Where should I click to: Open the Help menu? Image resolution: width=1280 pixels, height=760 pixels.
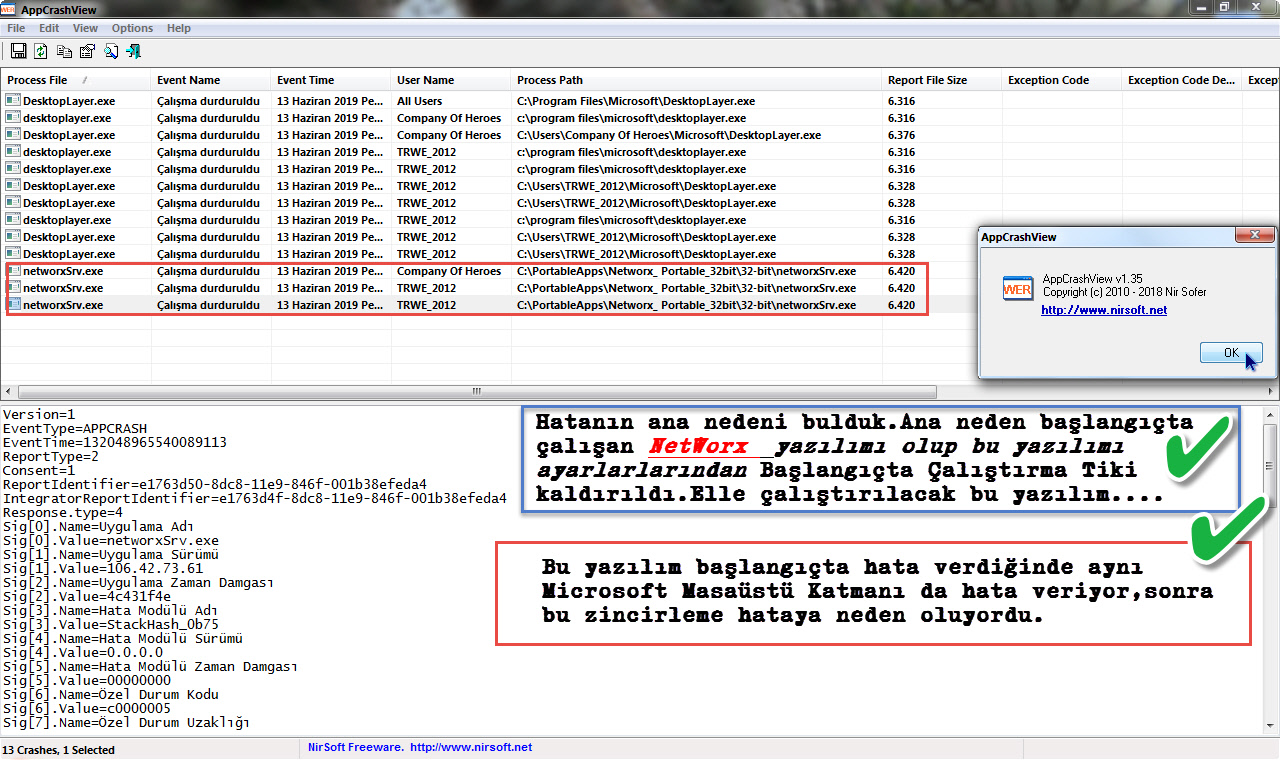pyautogui.click(x=179, y=28)
